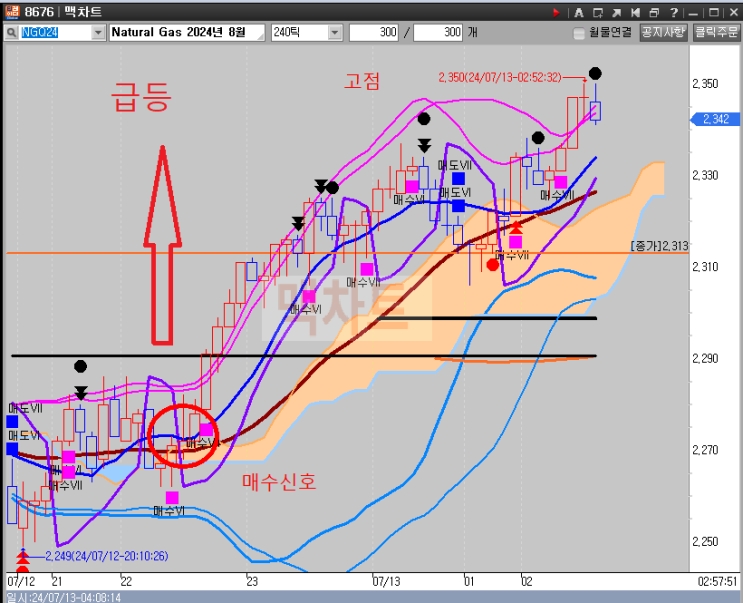Click the current price tag 2,342 on axis
Screen dimensions: 743x603
pyautogui.click(x=715, y=119)
